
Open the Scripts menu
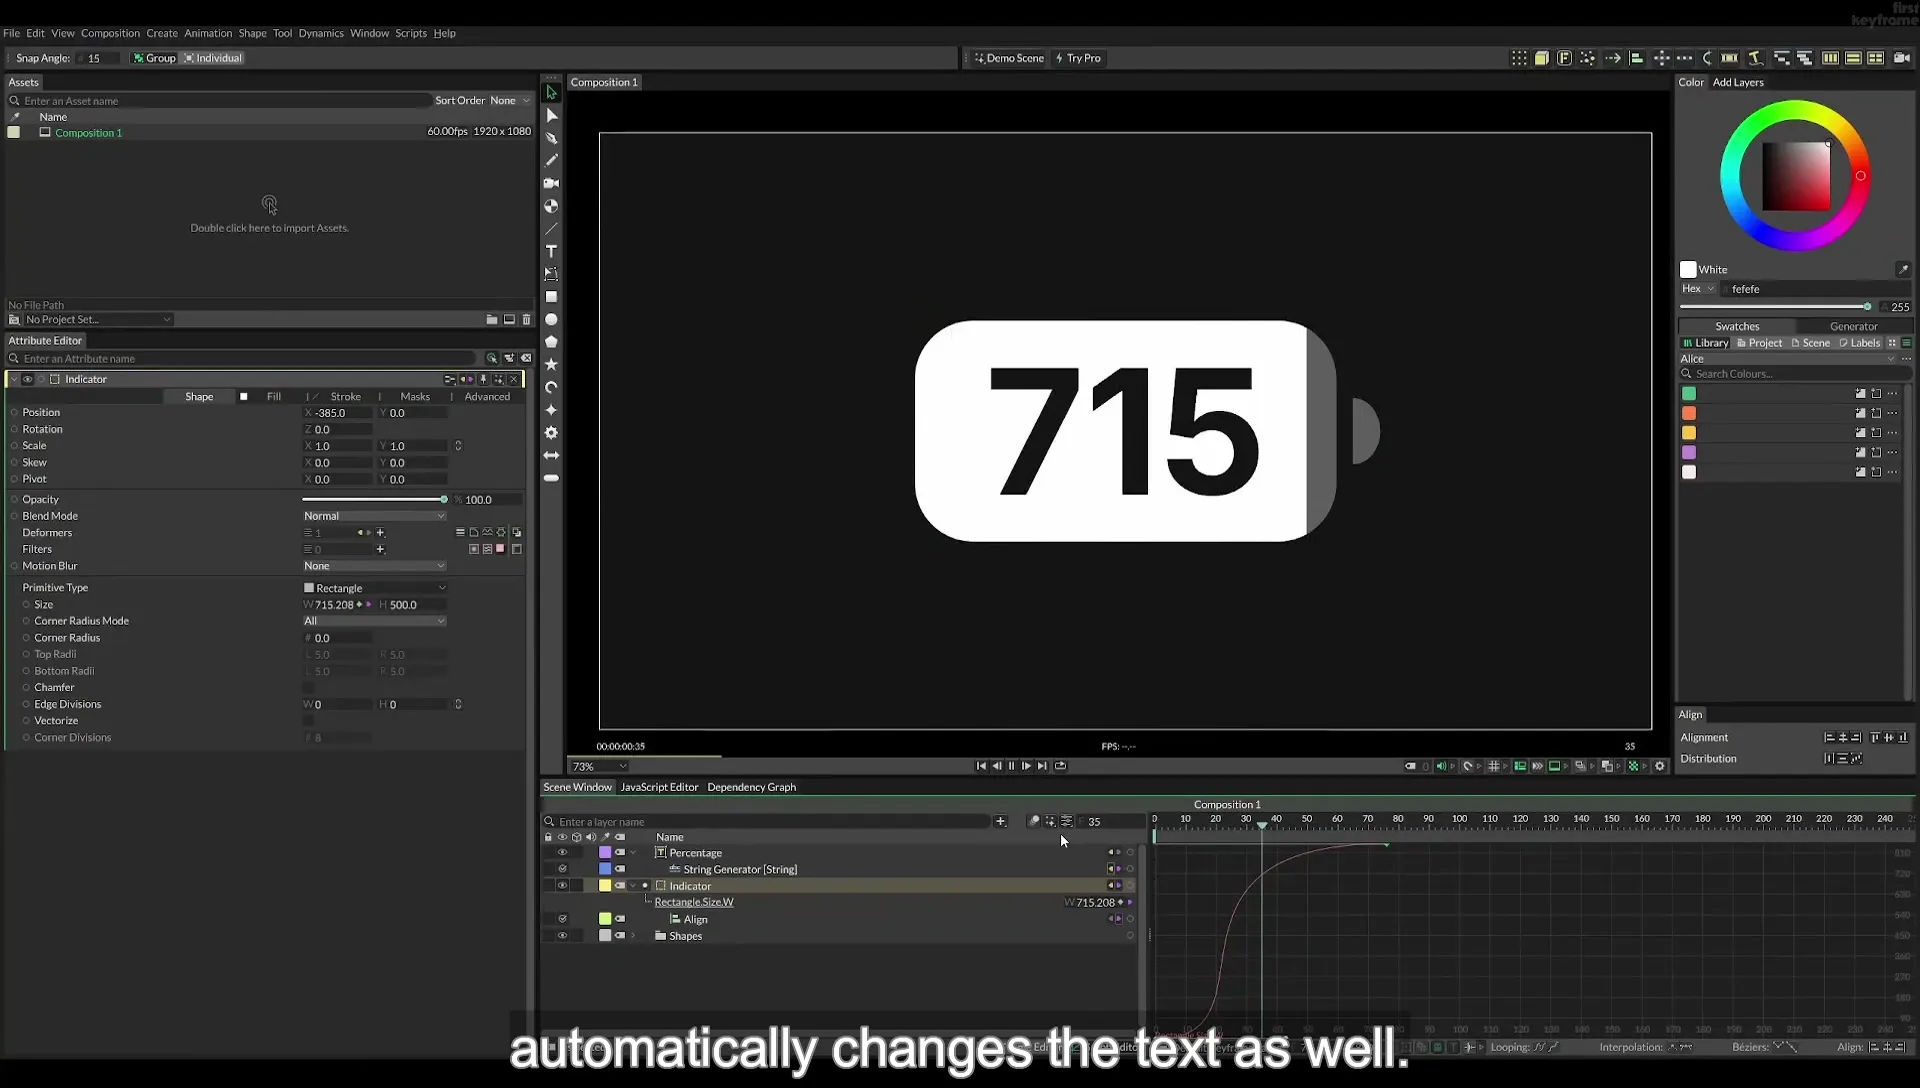[411, 33]
